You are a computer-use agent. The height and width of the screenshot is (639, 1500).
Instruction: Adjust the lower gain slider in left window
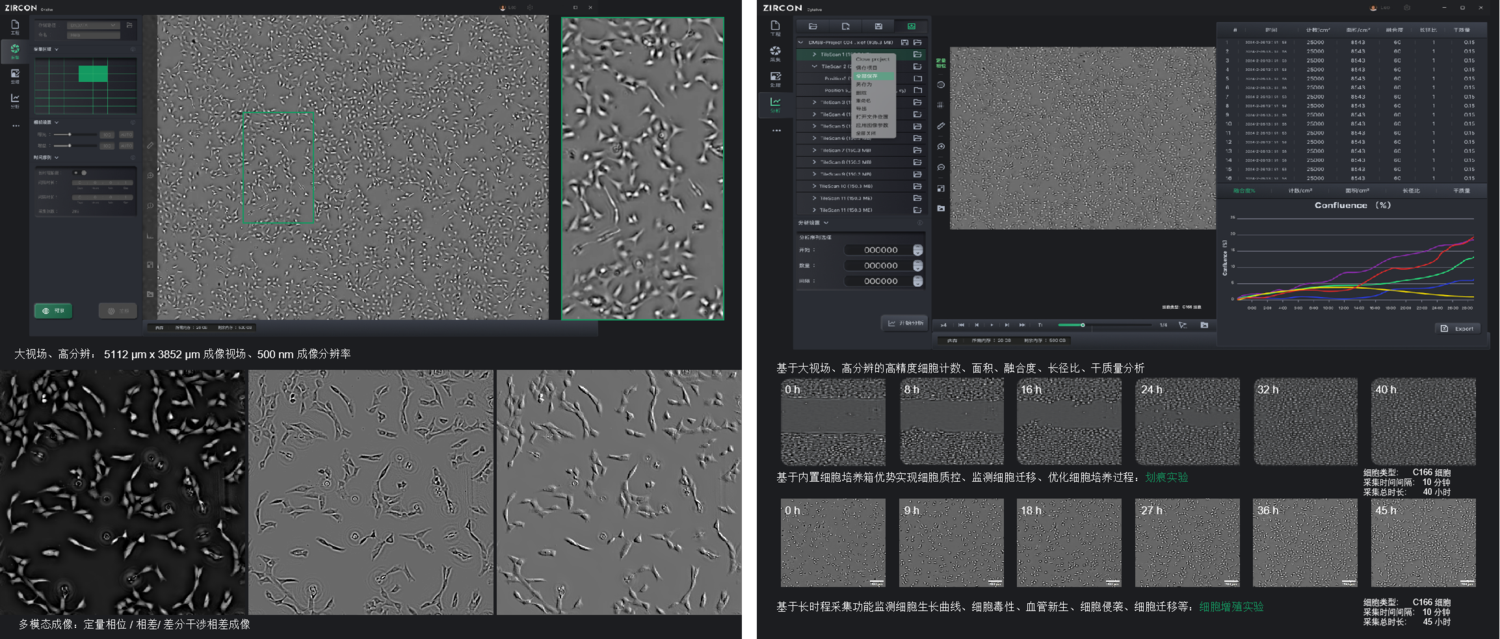(74, 145)
